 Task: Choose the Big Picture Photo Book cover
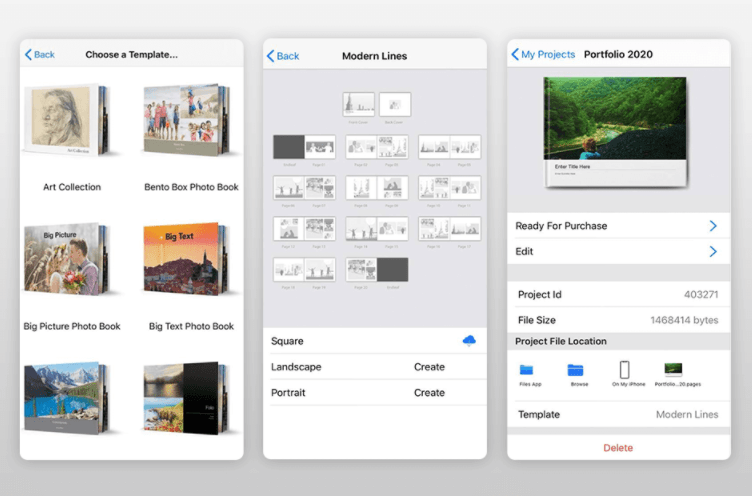point(68,259)
